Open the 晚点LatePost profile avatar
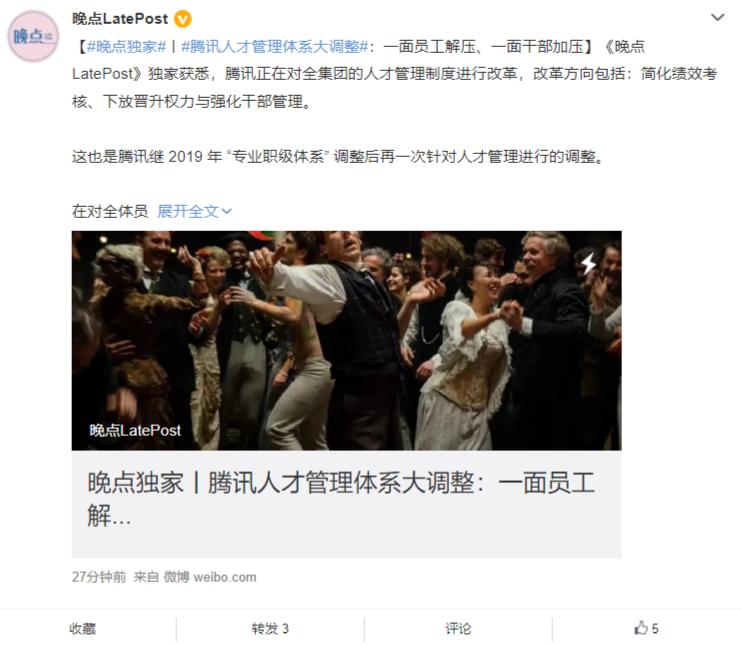Viewport: 741px width, 645px height. point(33,36)
